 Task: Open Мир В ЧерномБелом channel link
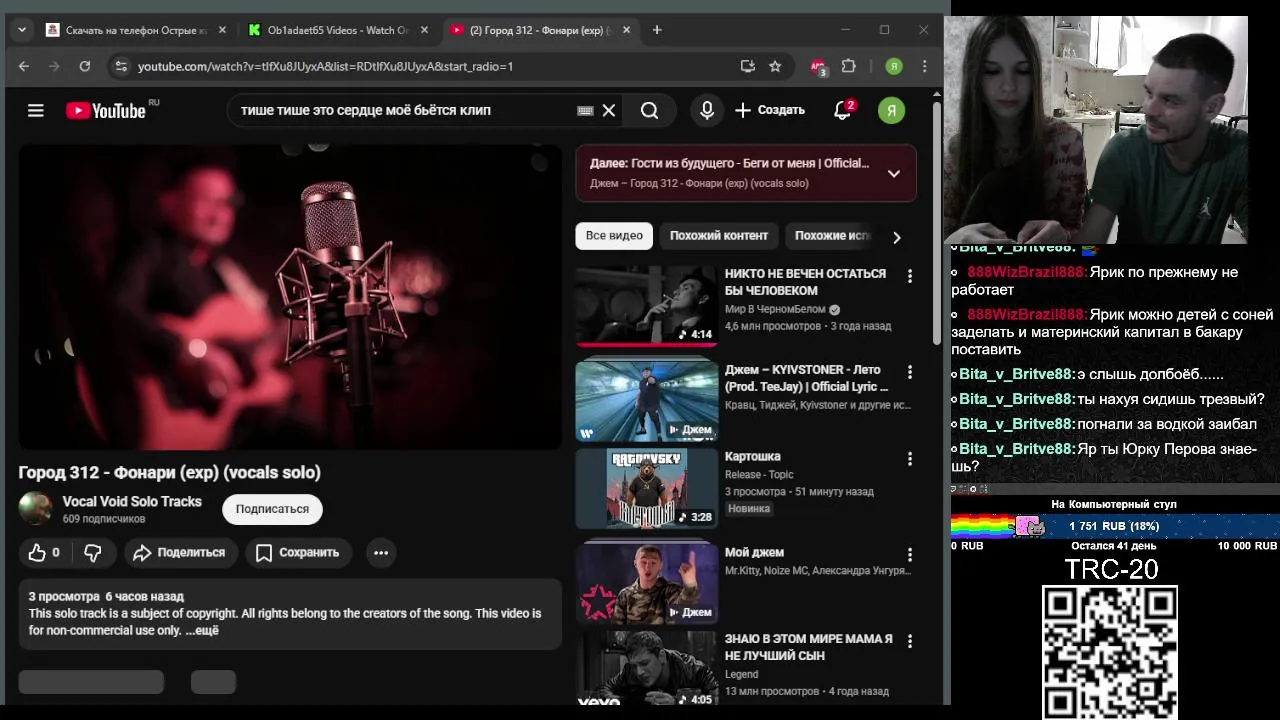(x=775, y=309)
